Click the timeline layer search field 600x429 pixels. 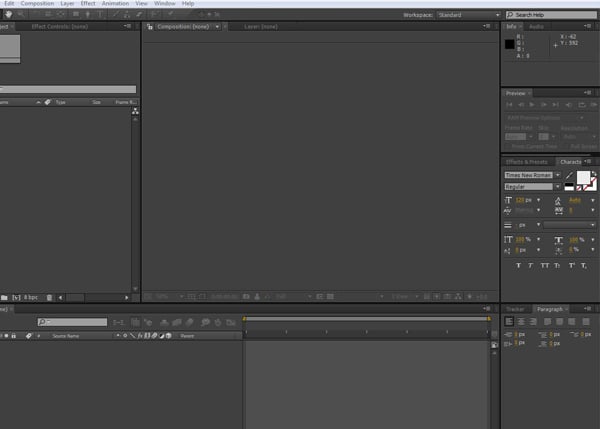click(72, 322)
